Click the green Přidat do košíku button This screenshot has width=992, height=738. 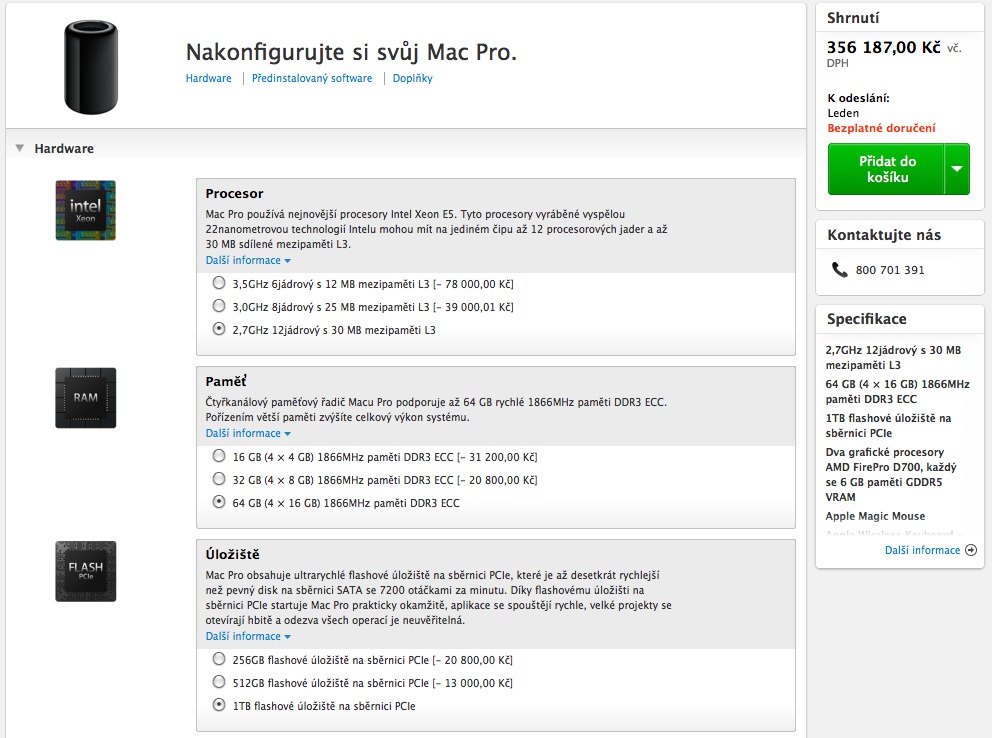(886, 169)
